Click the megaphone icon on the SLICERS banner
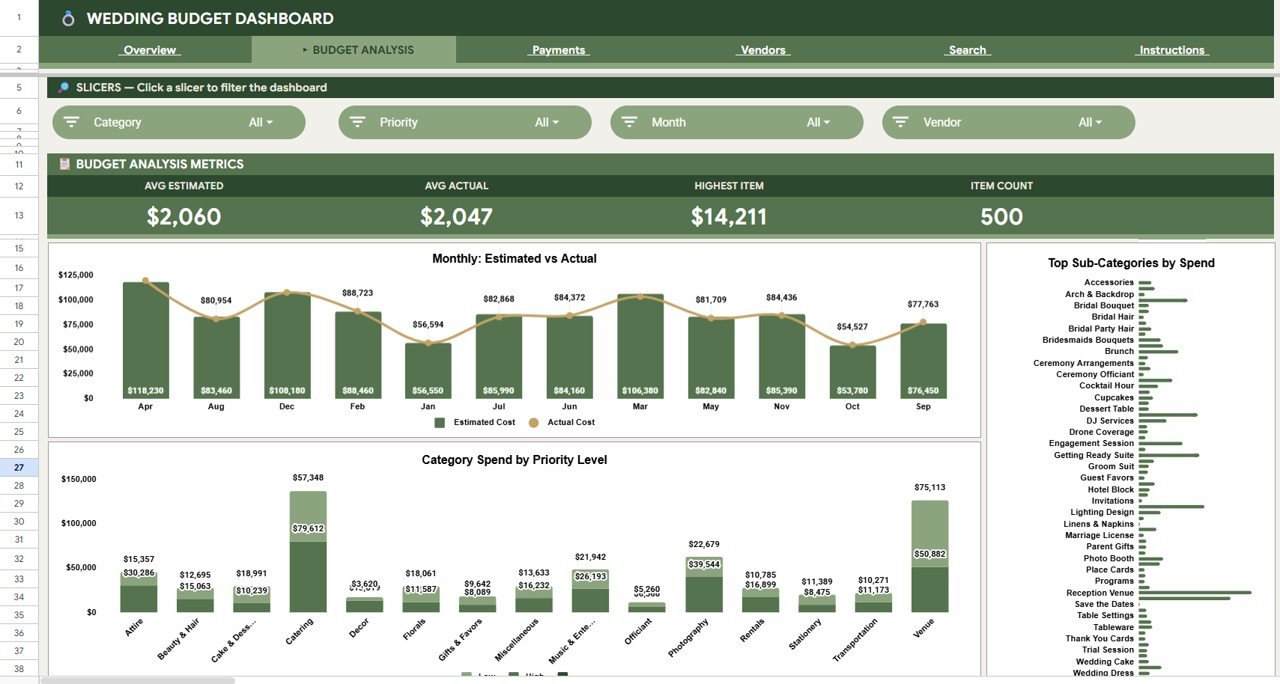This screenshot has height=684, width=1280. pos(62,87)
